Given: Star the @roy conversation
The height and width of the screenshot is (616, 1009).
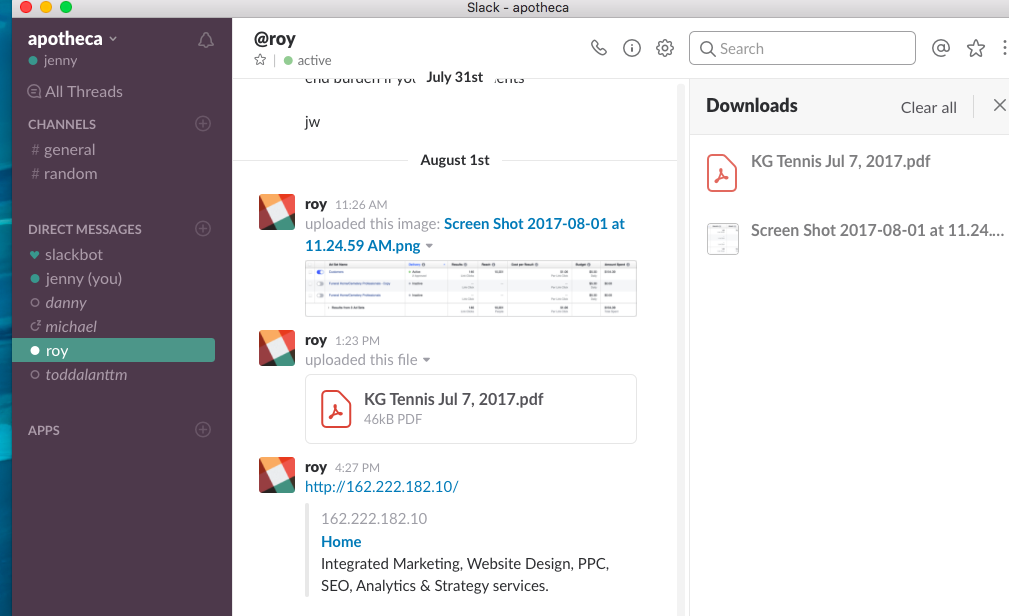Looking at the screenshot, I should pyautogui.click(x=260, y=60).
